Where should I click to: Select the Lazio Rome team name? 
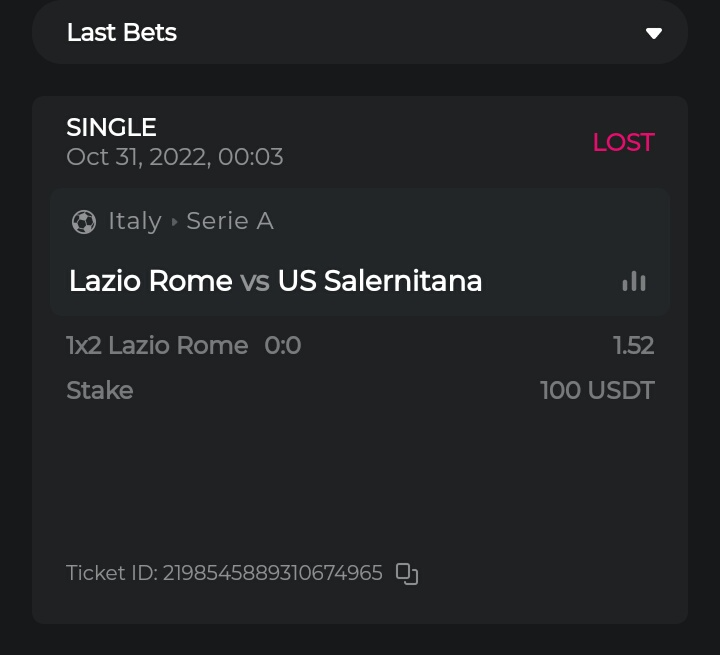pyautogui.click(x=151, y=281)
